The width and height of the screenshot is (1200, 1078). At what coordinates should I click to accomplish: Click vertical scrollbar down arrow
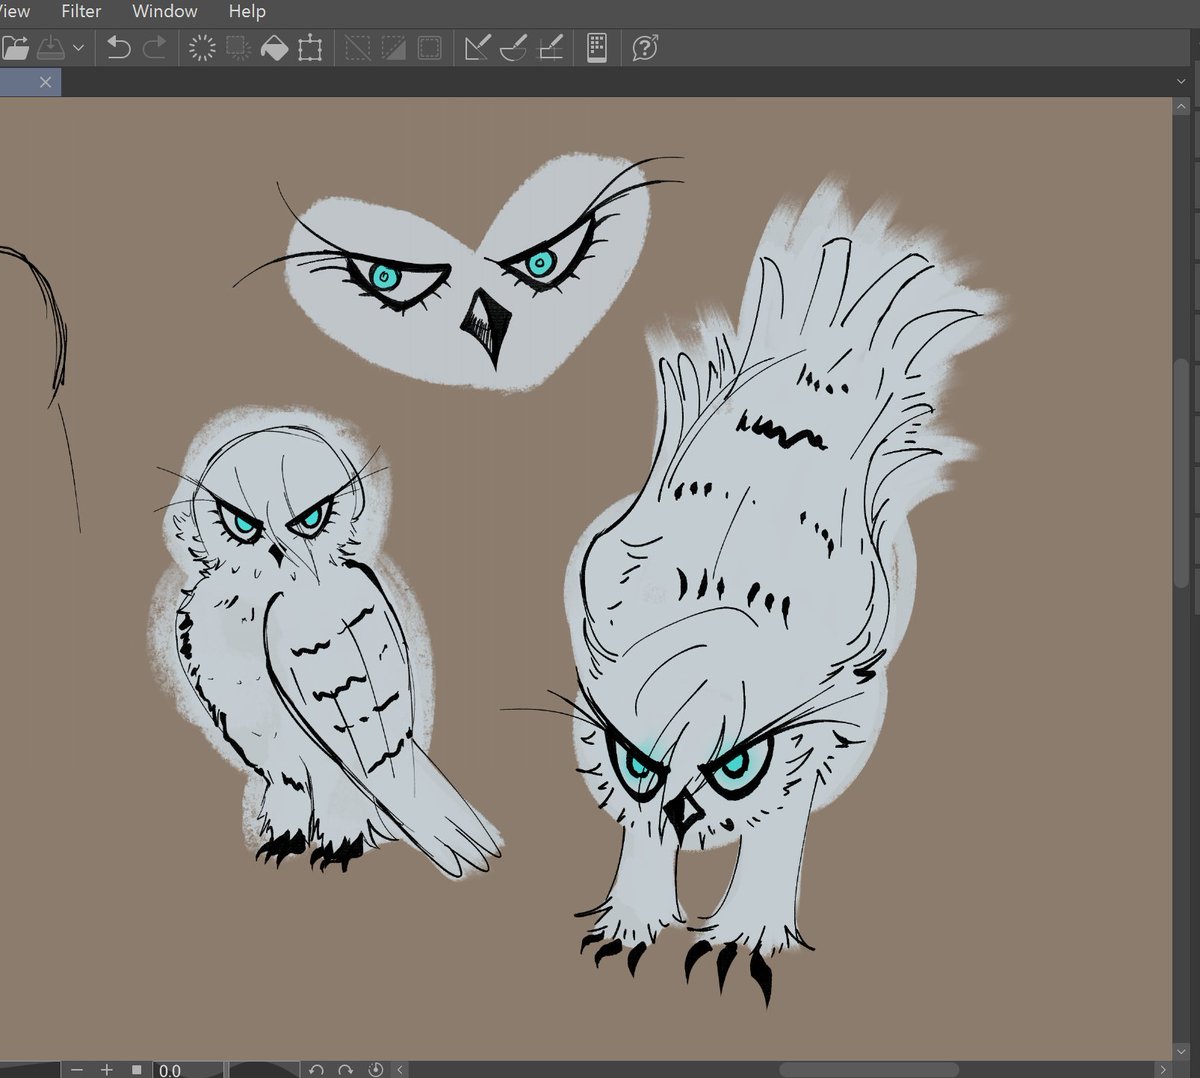1181,1052
